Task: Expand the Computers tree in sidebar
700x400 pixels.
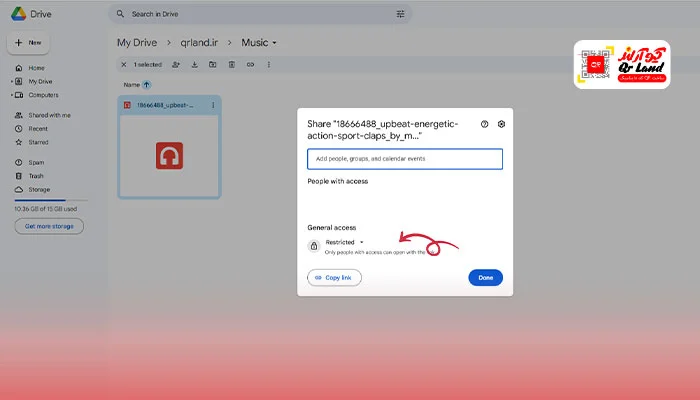Action: [x=10, y=95]
